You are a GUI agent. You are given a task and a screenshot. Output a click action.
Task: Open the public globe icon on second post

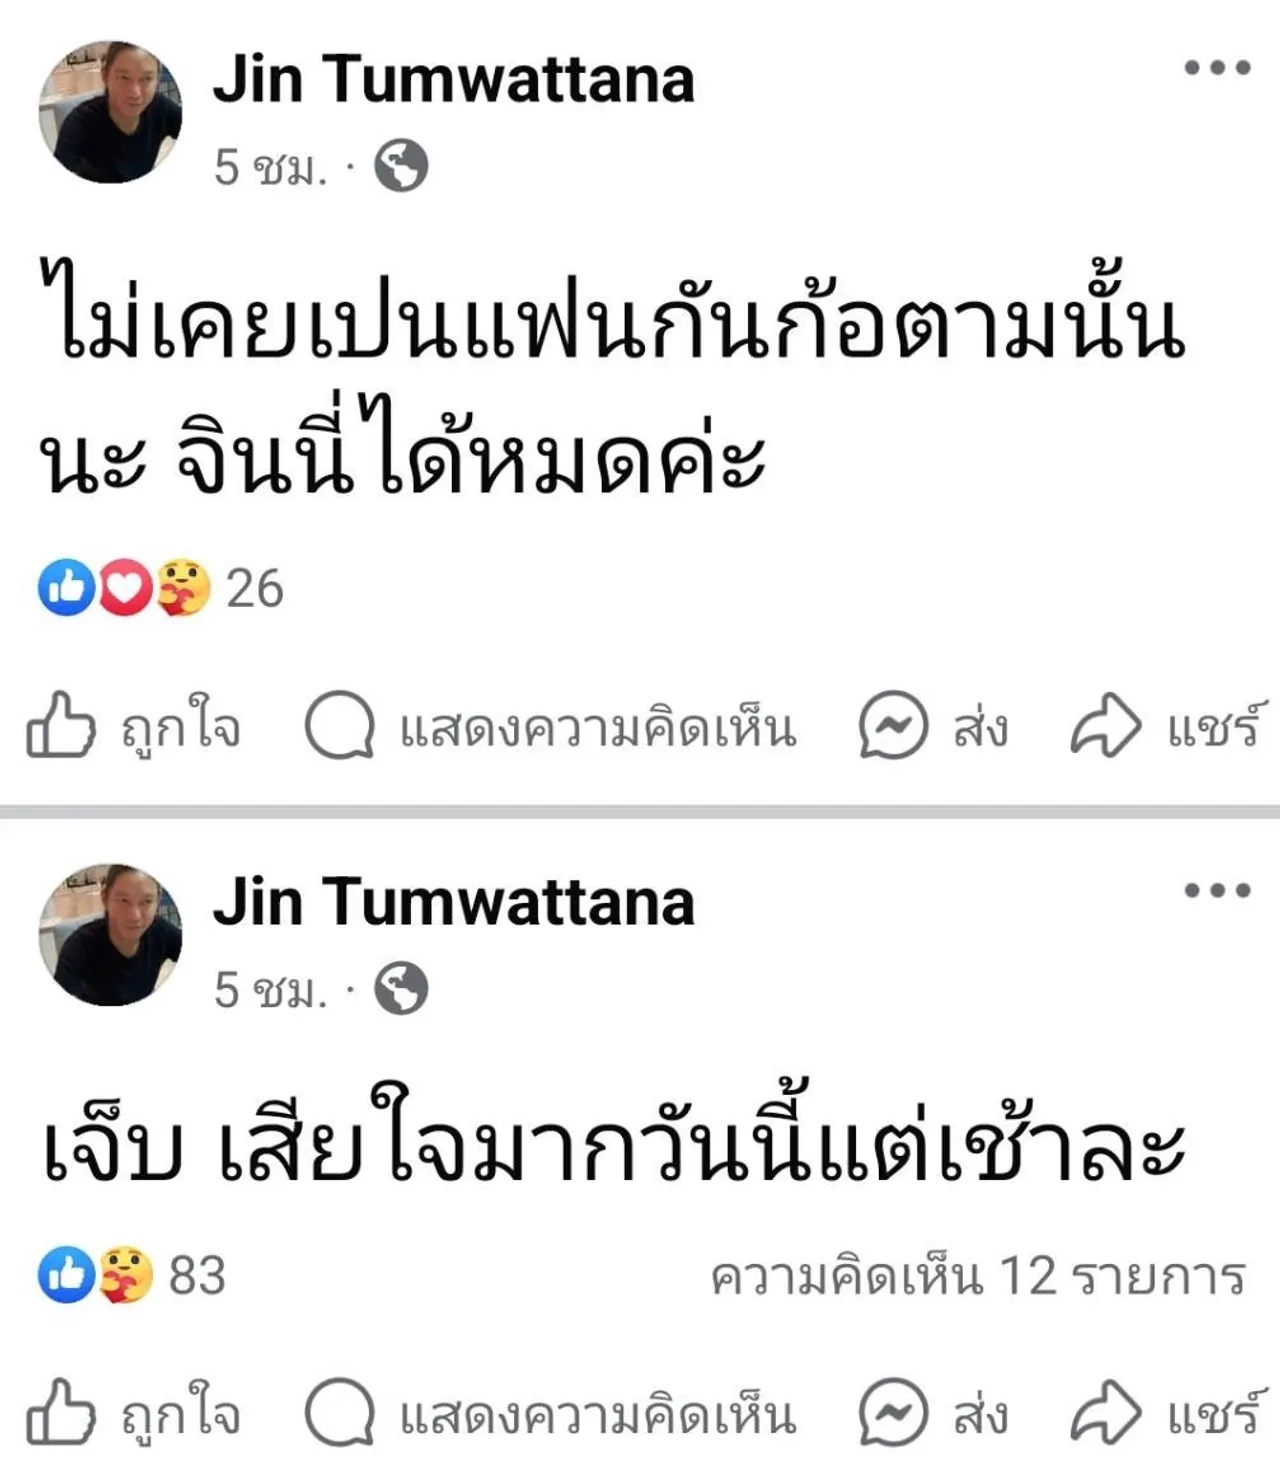(401, 989)
